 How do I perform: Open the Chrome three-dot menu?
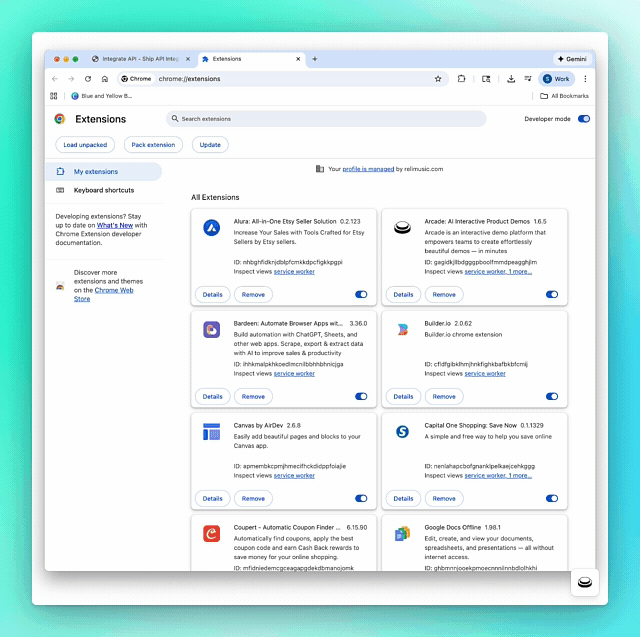[x=585, y=79]
